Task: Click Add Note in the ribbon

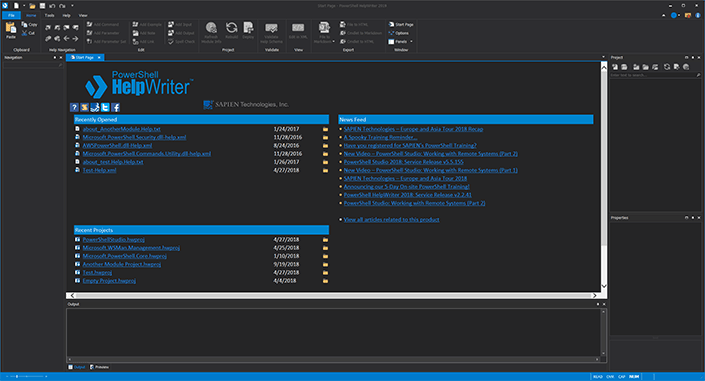Action: (144, 33)
